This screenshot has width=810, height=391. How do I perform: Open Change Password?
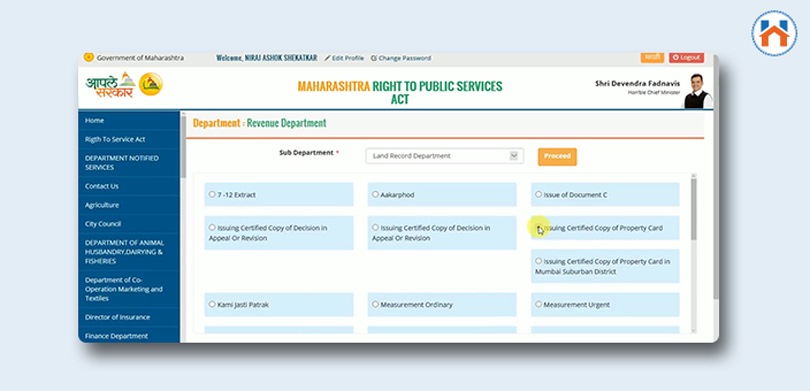pos(401,58)
